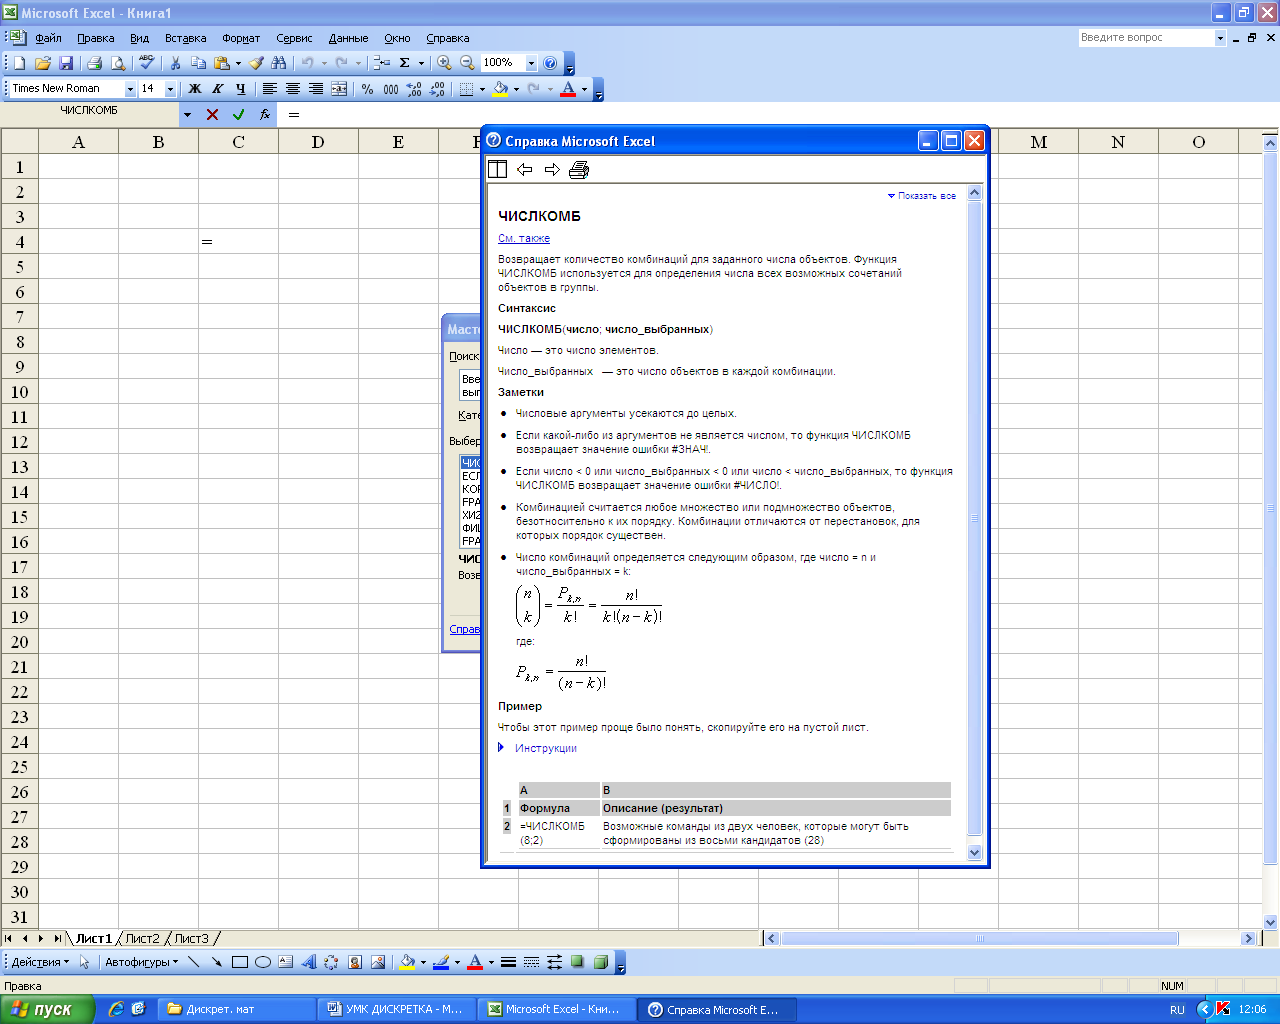Image resolution: width=1280 pixels, height=1024 pixels.
Task: Print the Help topic
Action: coord(579,169)
